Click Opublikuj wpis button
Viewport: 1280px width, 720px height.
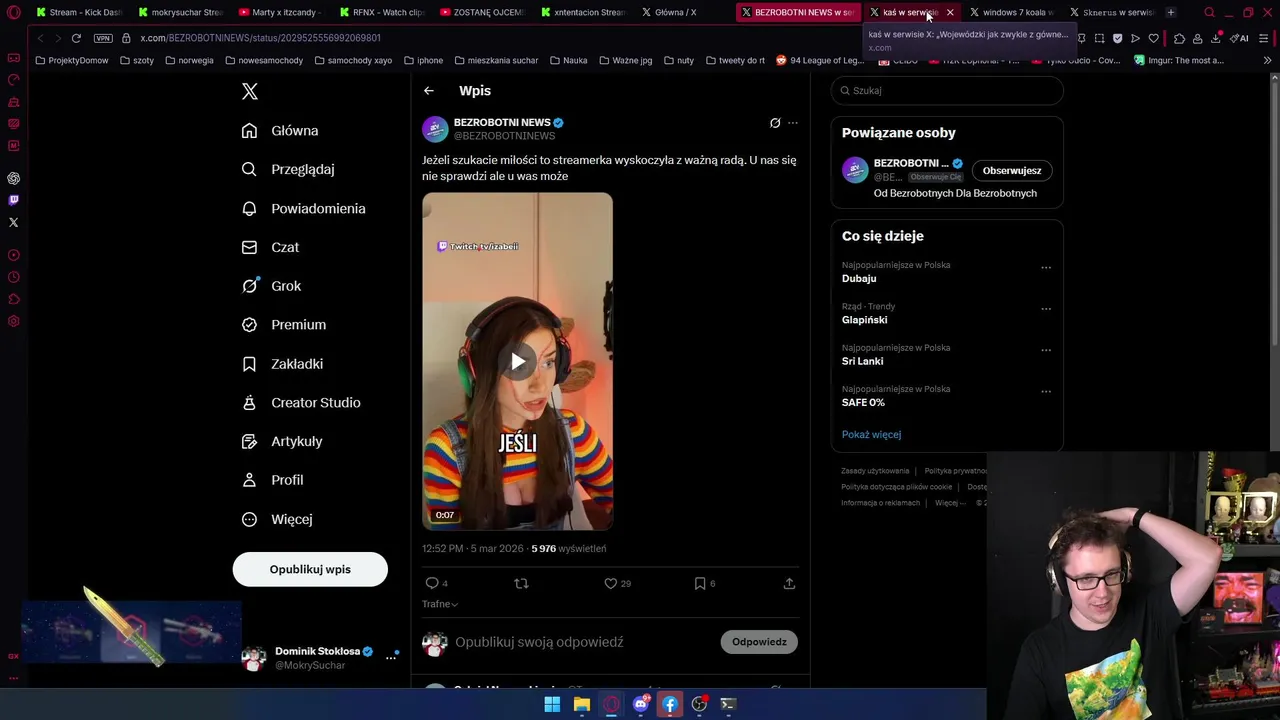tap(310, 569)
